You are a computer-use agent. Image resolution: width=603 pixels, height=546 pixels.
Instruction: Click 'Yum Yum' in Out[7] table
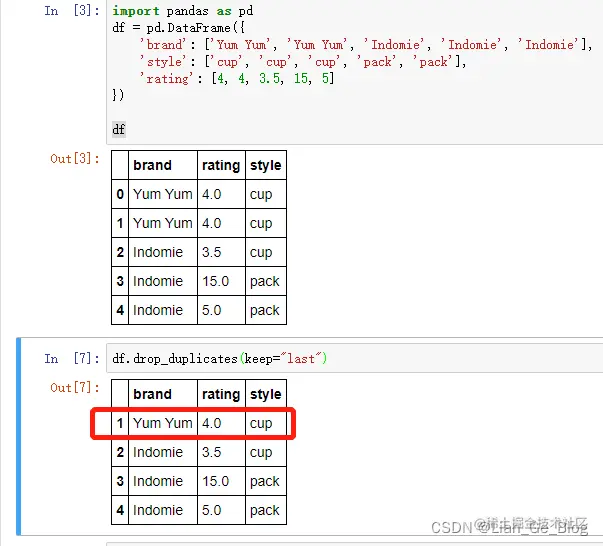(x=163, y=423)
